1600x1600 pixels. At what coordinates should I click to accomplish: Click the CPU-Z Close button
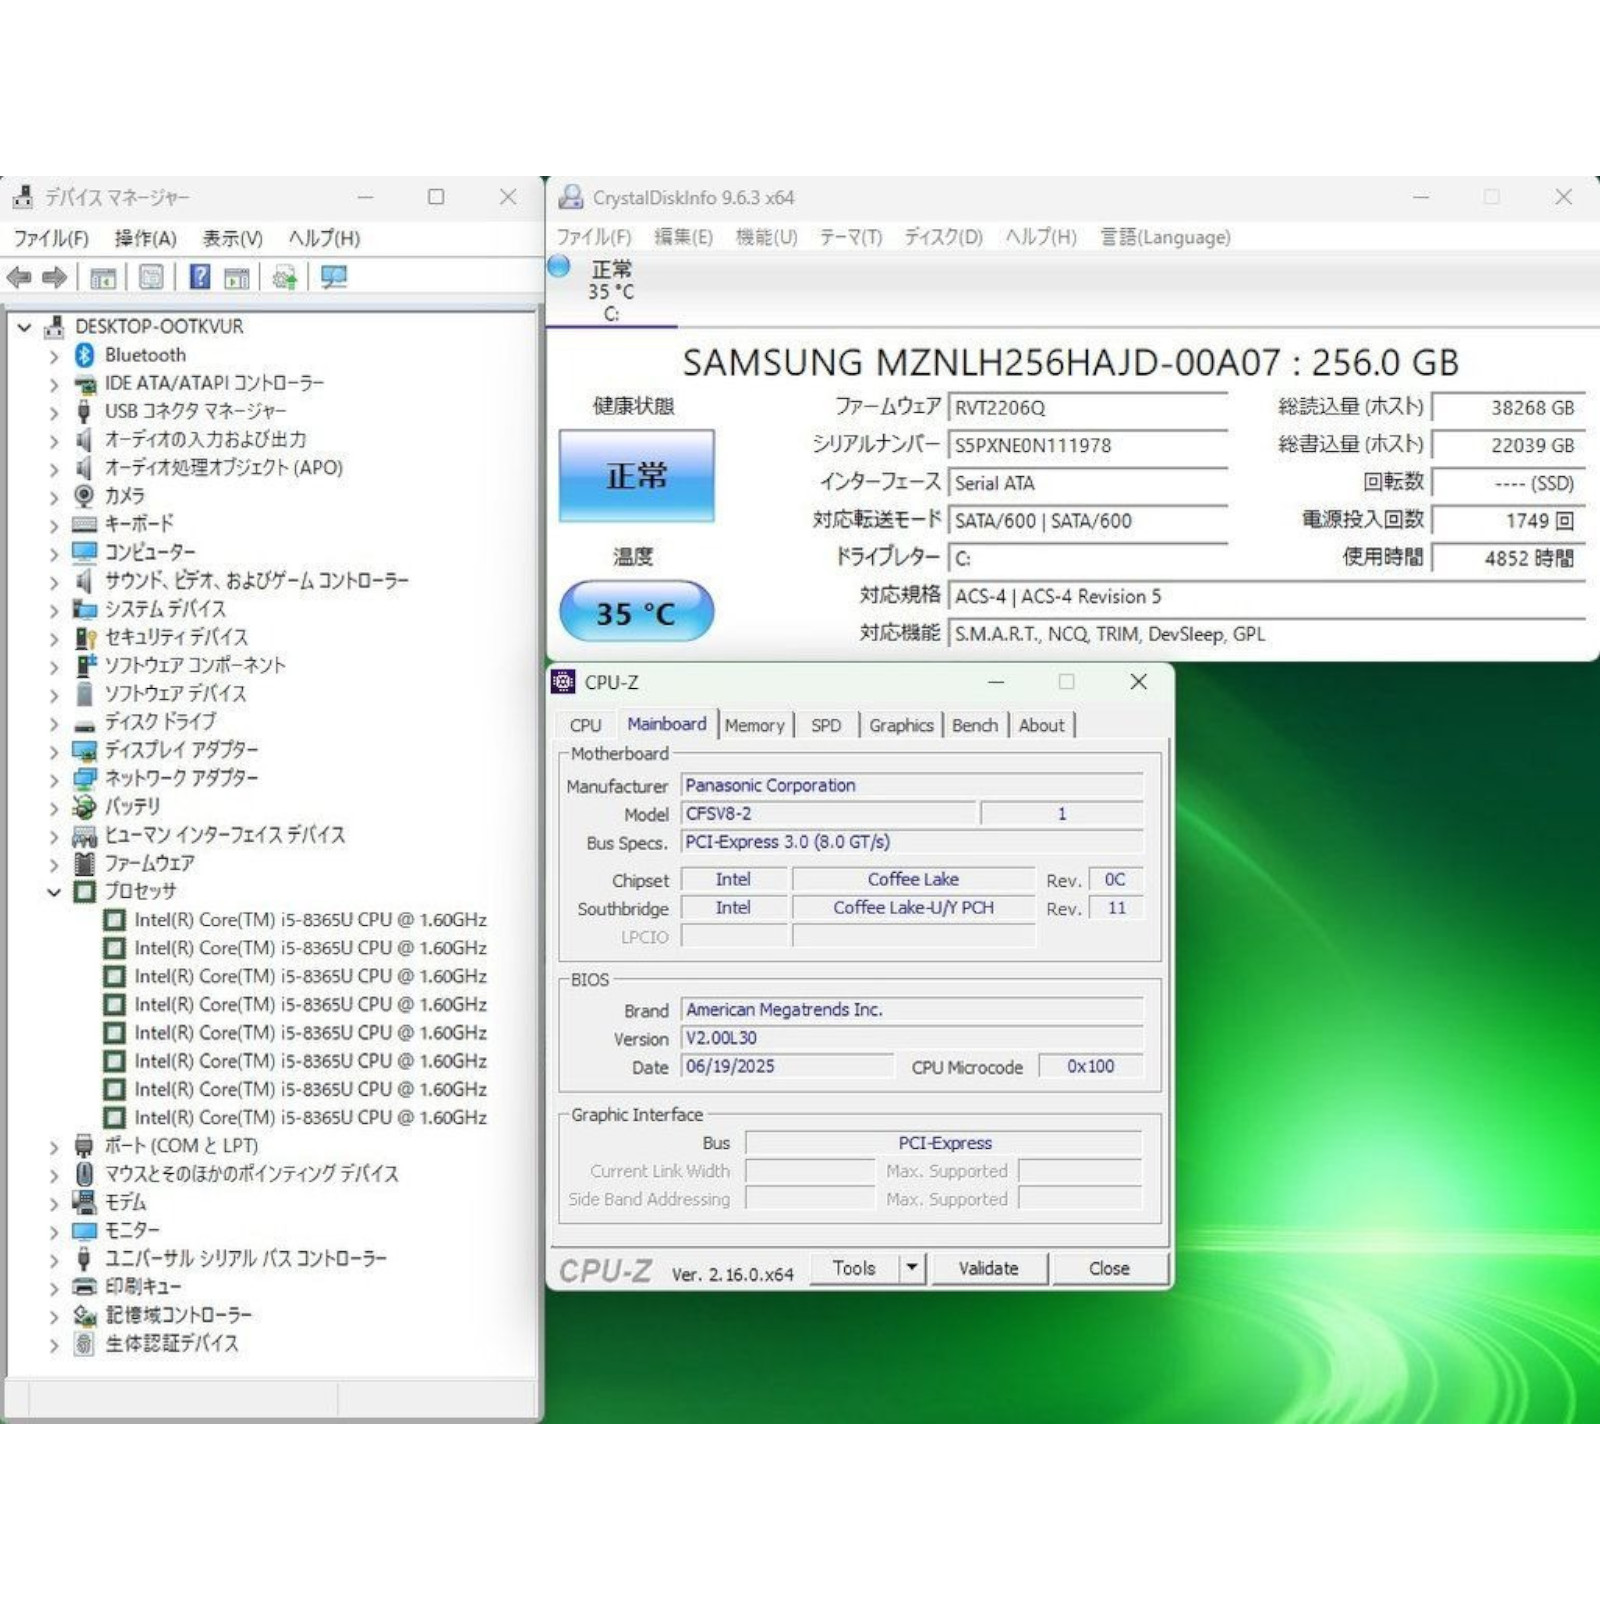[x=1110, y=1268]
